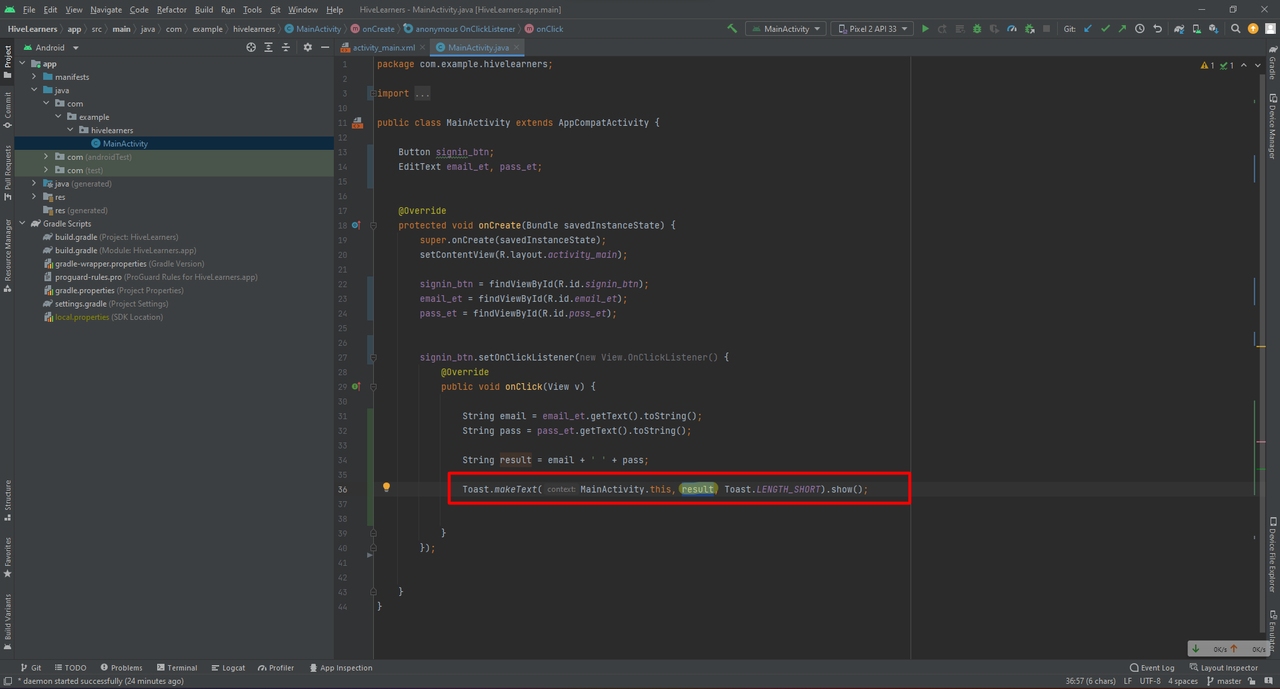Viewport: 1280px width, 689px height.
Task: Toggle the Structure side panel
Action: (7, 501)
